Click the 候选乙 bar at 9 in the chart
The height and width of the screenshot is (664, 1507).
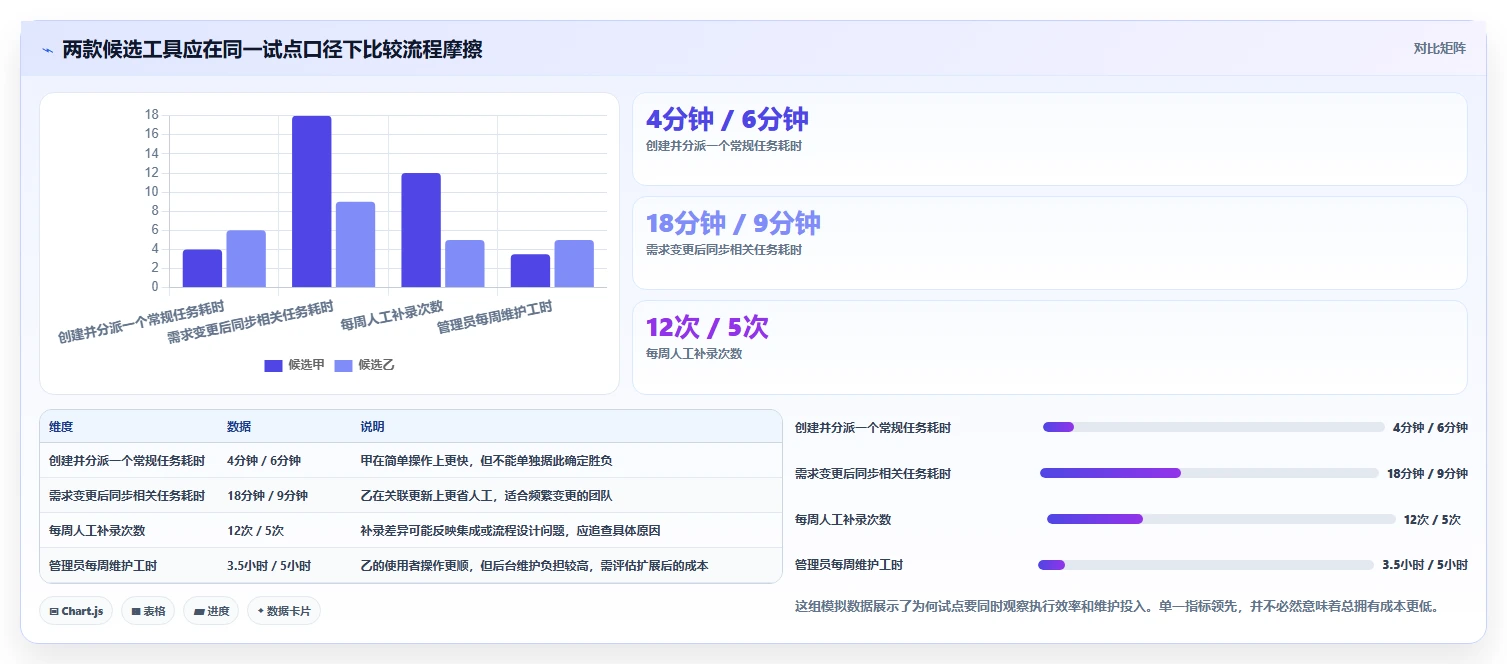tap(355, 245)
